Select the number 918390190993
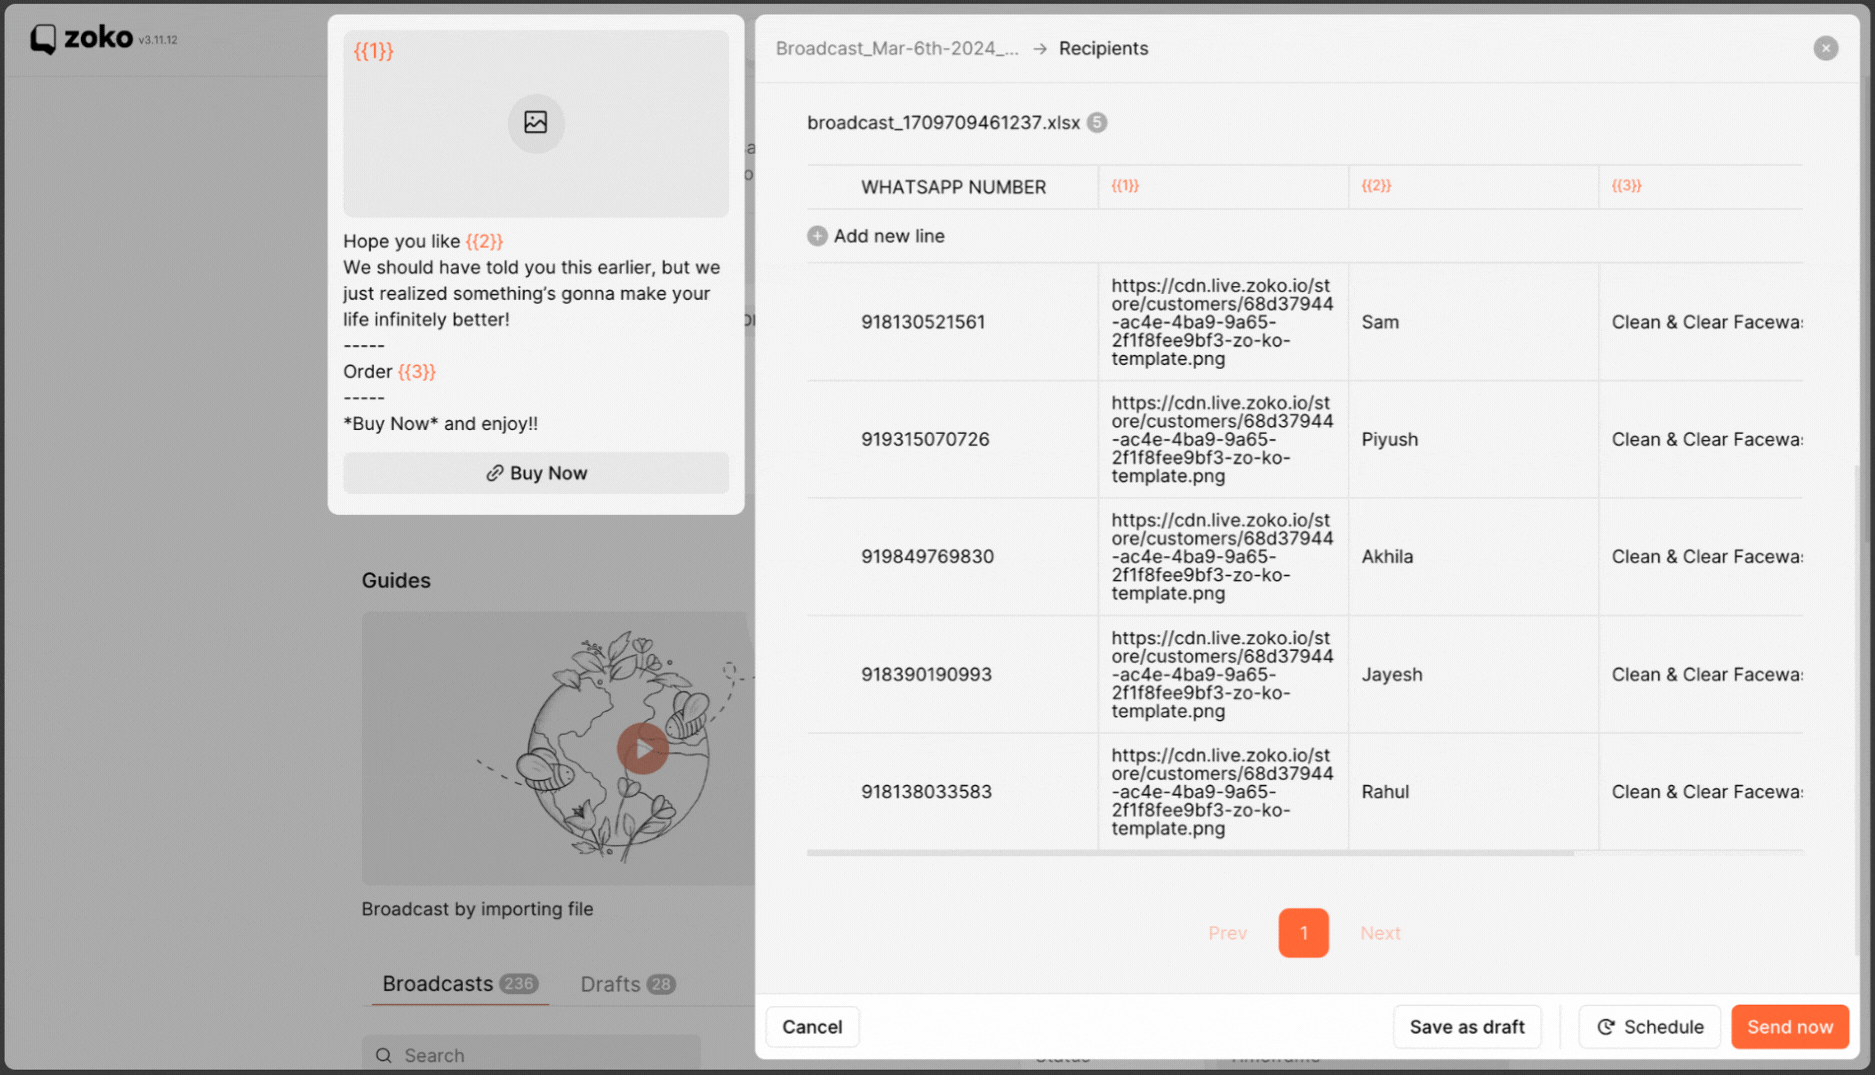 point(926,674)
